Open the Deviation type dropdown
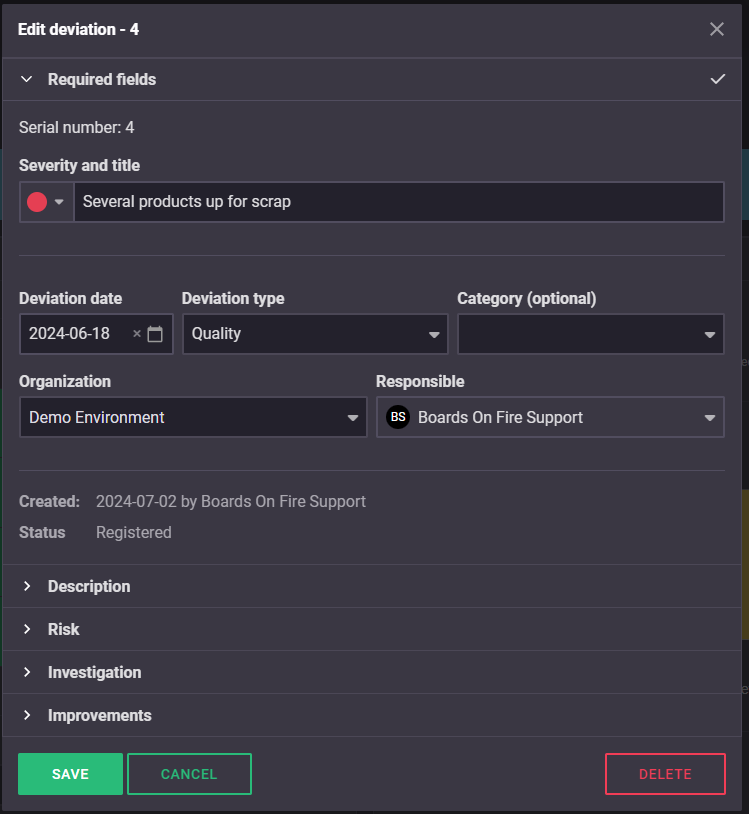The image size is (749, 814). 314,334
